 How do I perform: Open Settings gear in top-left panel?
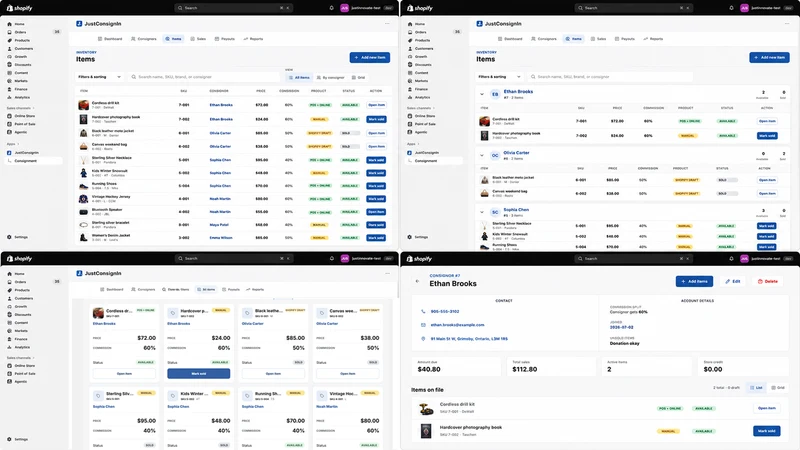point(9,237)
